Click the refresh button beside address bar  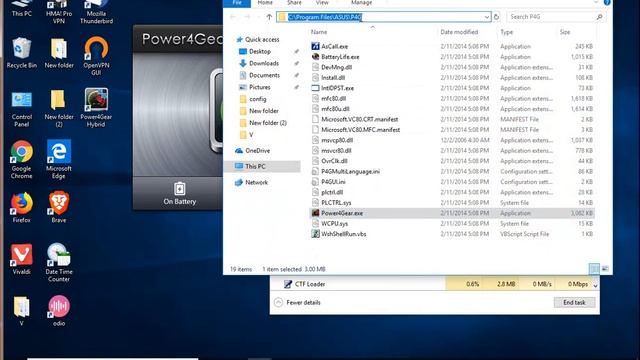click(496, 17)
